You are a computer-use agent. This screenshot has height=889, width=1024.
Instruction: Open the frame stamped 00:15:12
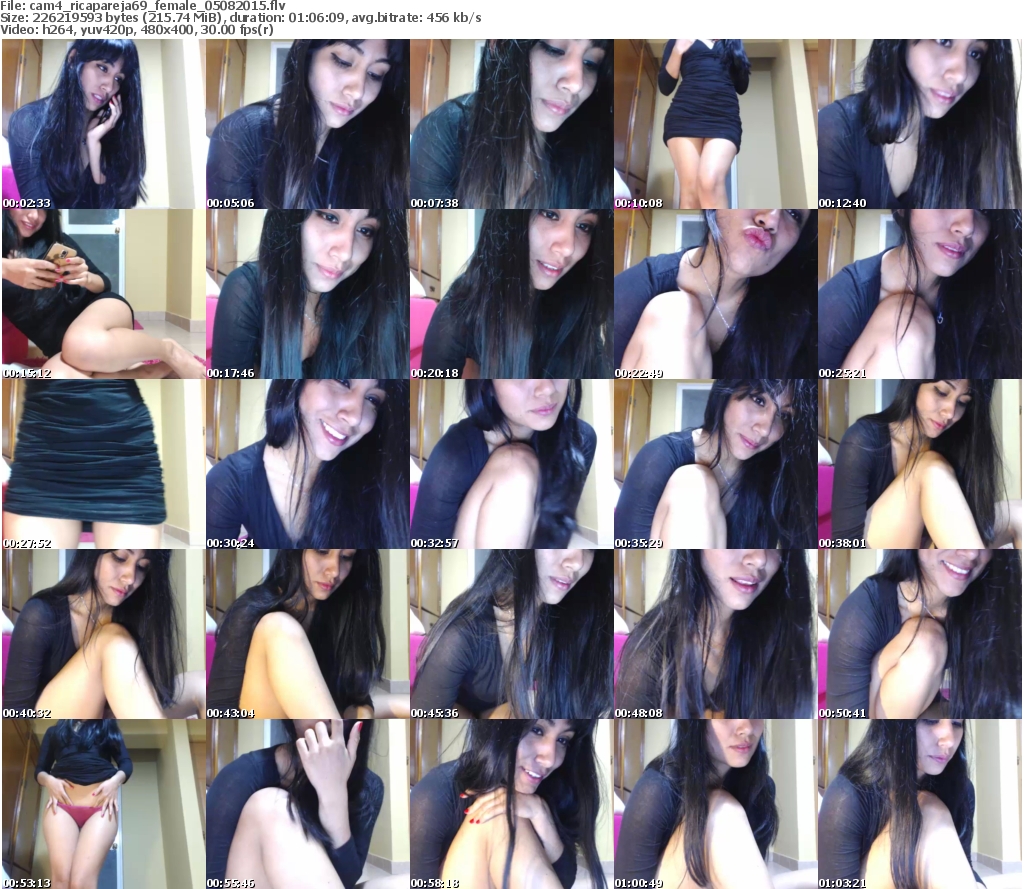tap(103, 294)
